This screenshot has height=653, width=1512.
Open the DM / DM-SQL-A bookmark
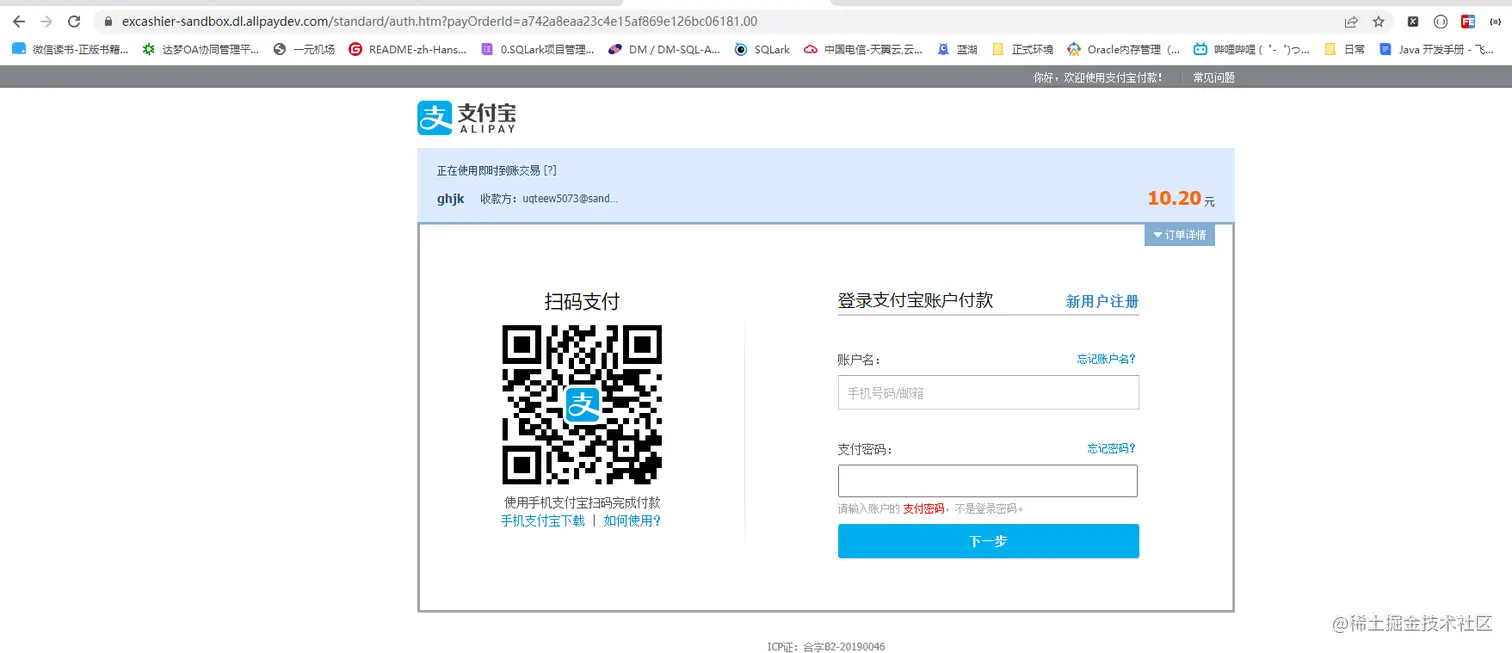(x=665, y=49)
